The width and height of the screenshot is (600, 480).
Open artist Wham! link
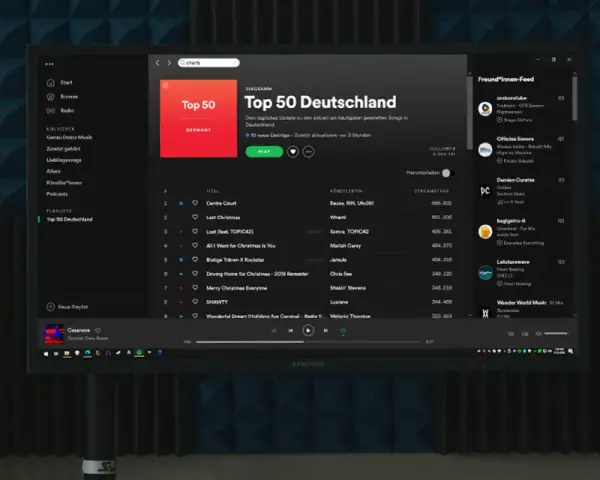coord(338,217)
